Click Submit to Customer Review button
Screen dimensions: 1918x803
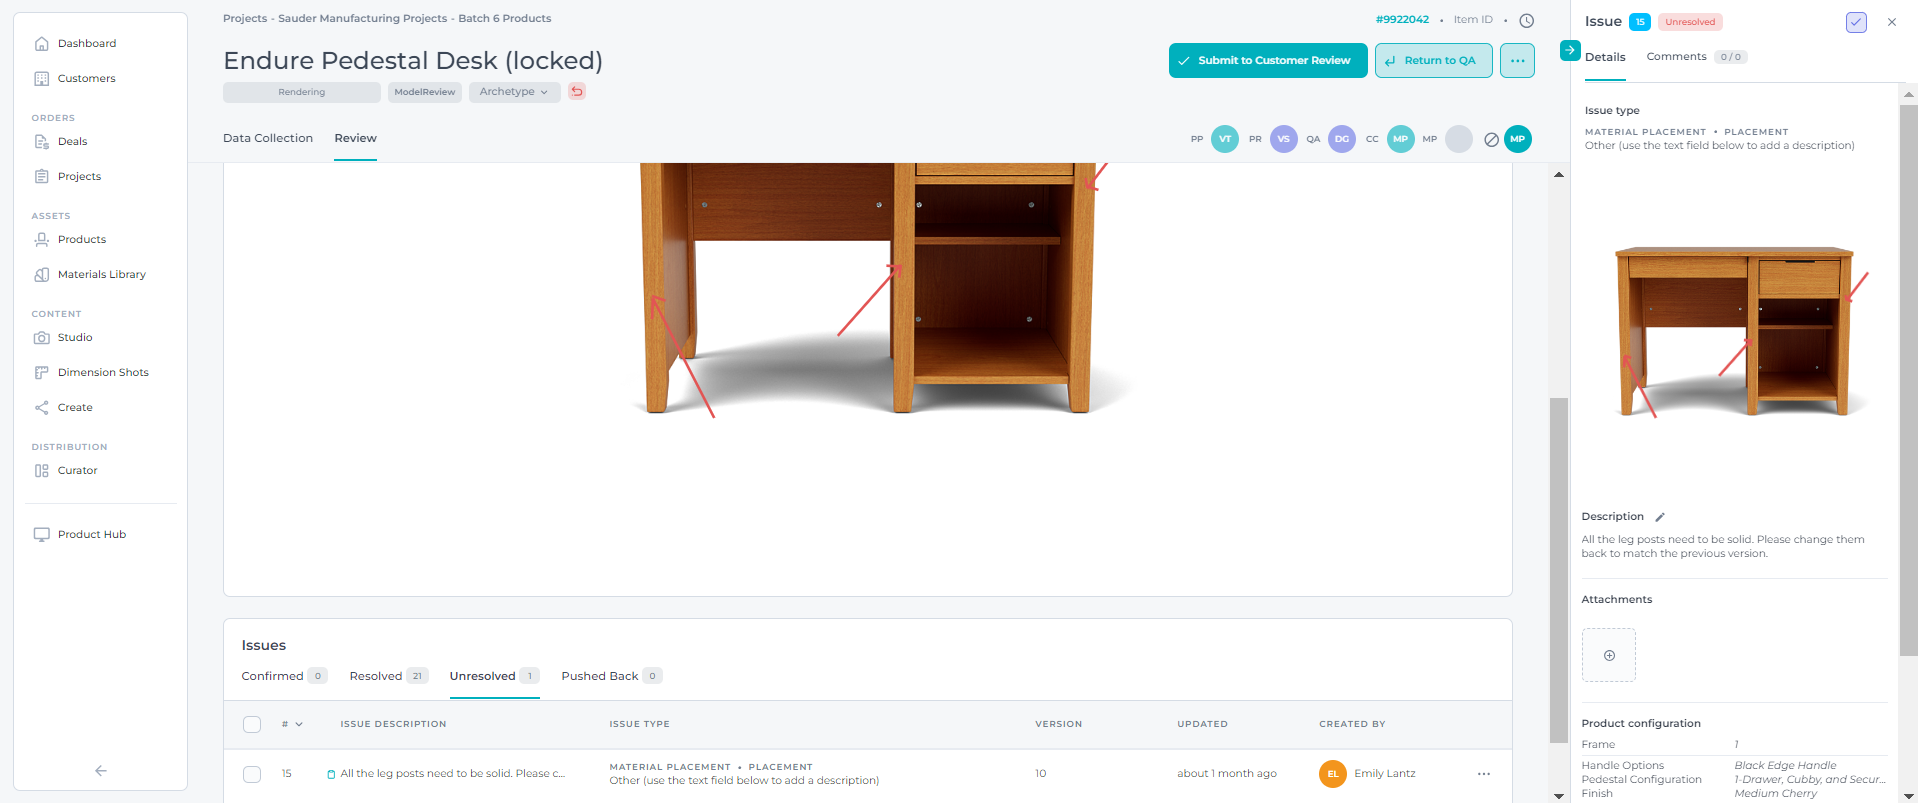pos(1267,60)
